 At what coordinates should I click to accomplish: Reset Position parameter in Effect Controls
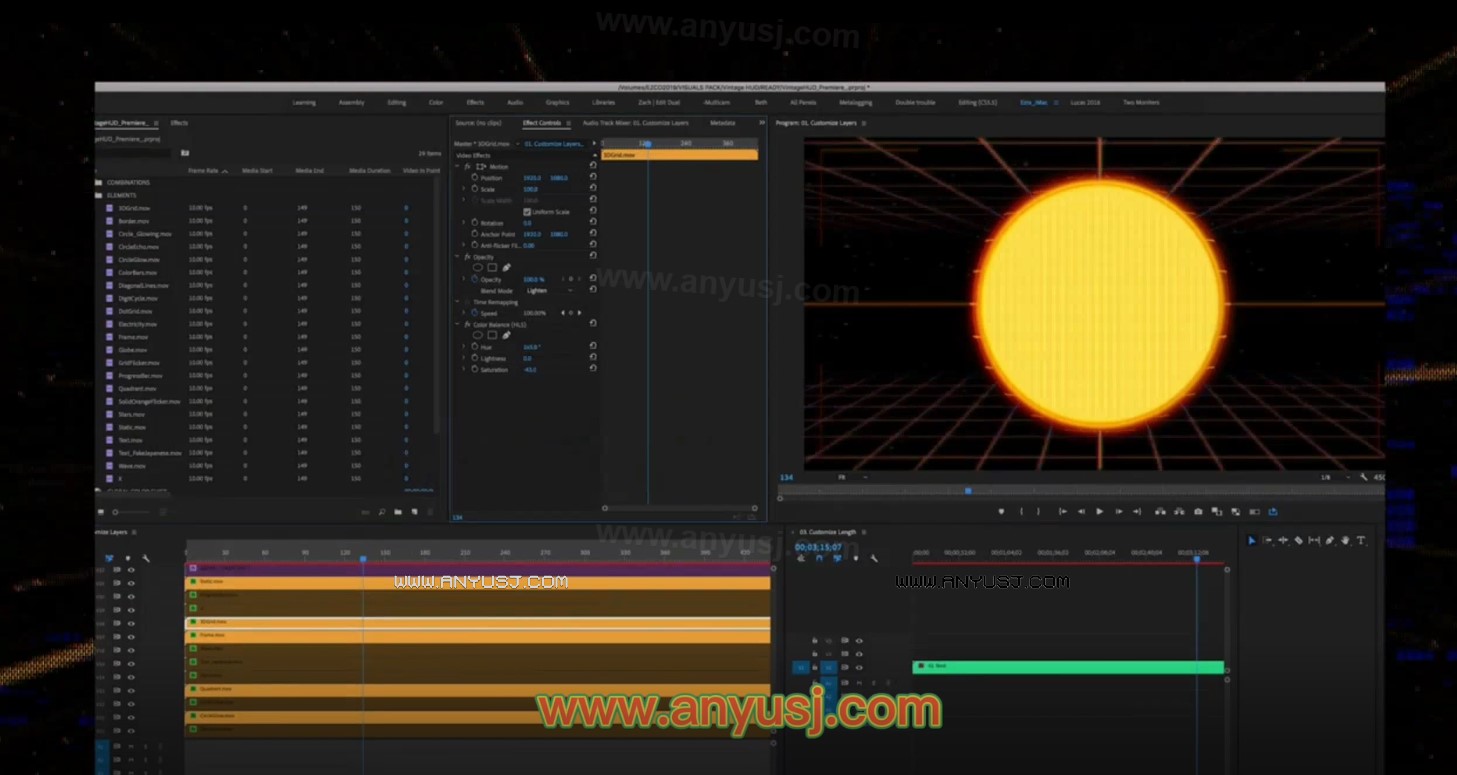pos(593,177)
